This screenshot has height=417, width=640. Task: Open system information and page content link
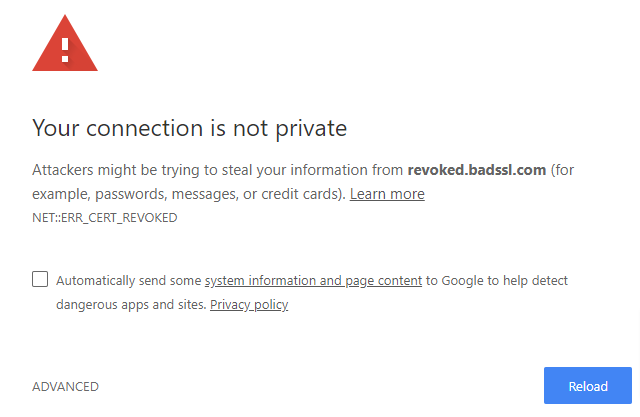click(313, 281)
